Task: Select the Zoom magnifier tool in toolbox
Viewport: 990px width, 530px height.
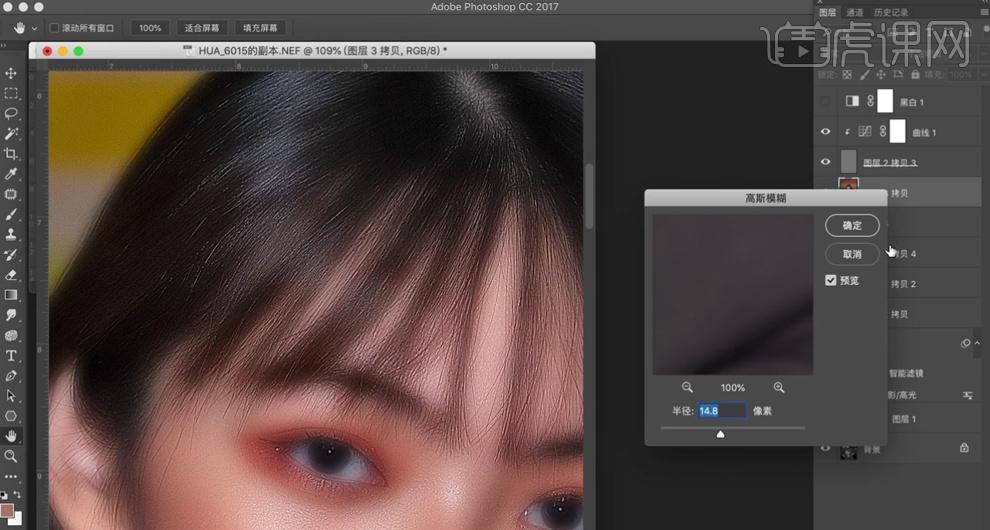Action: click(x=11, y=456)
